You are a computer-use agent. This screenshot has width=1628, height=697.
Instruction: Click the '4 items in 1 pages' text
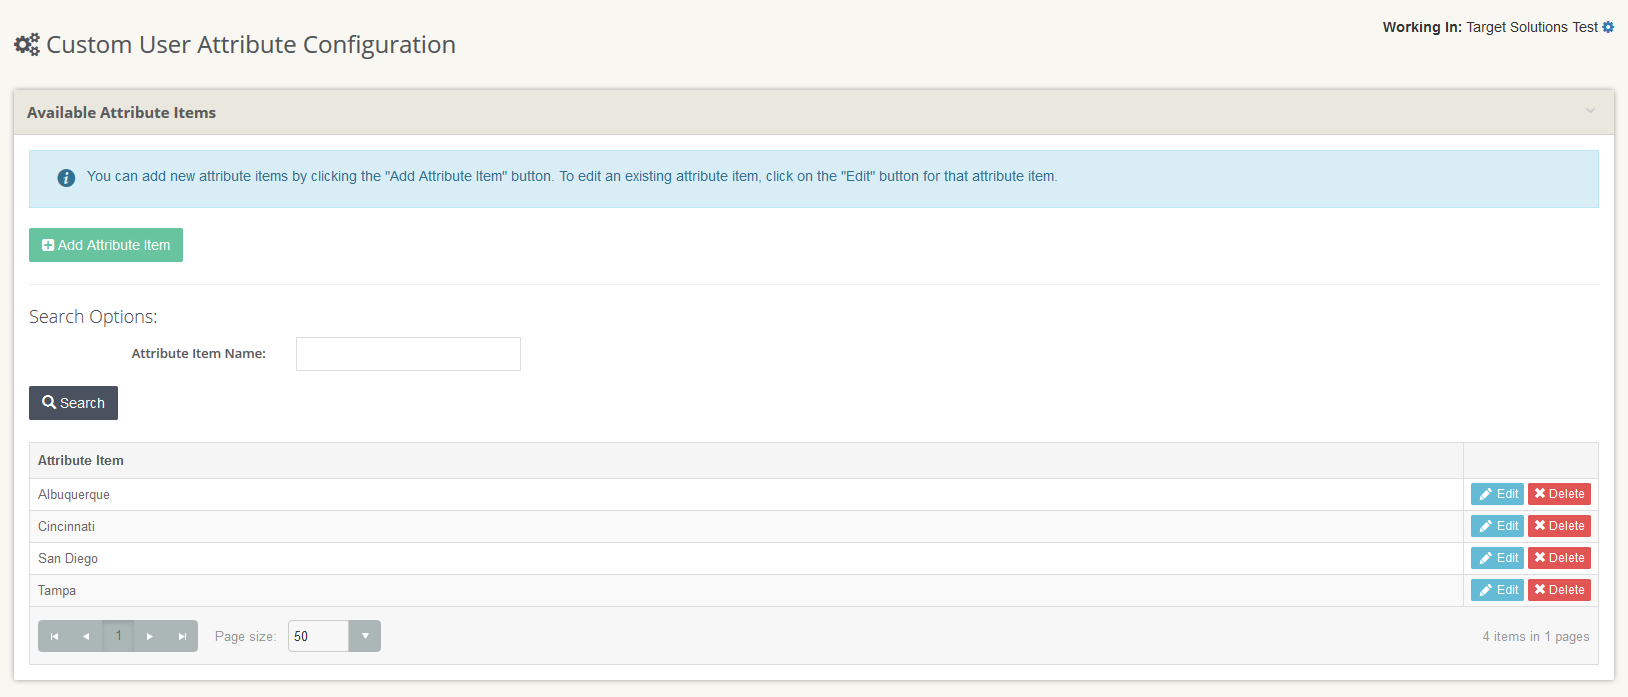[x=1536, y=637]
